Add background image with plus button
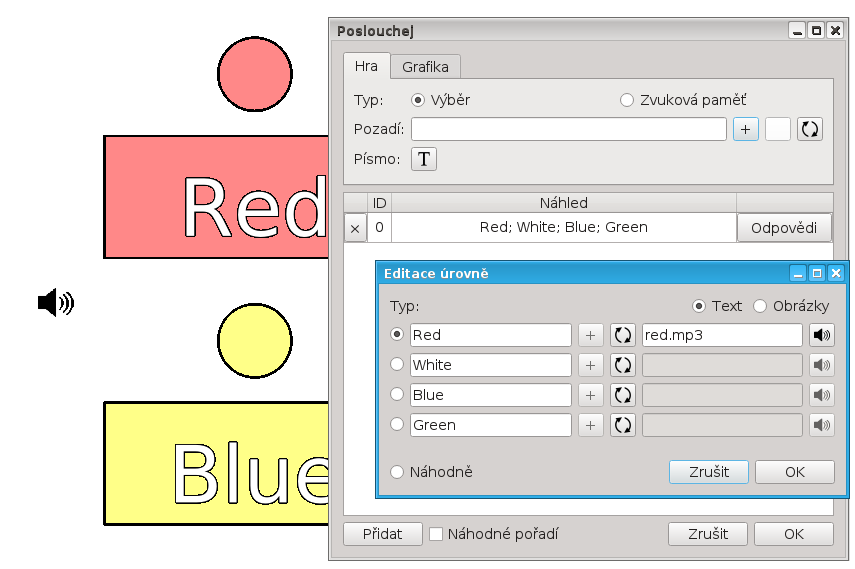The image size is (855, 569). [745, 129]
